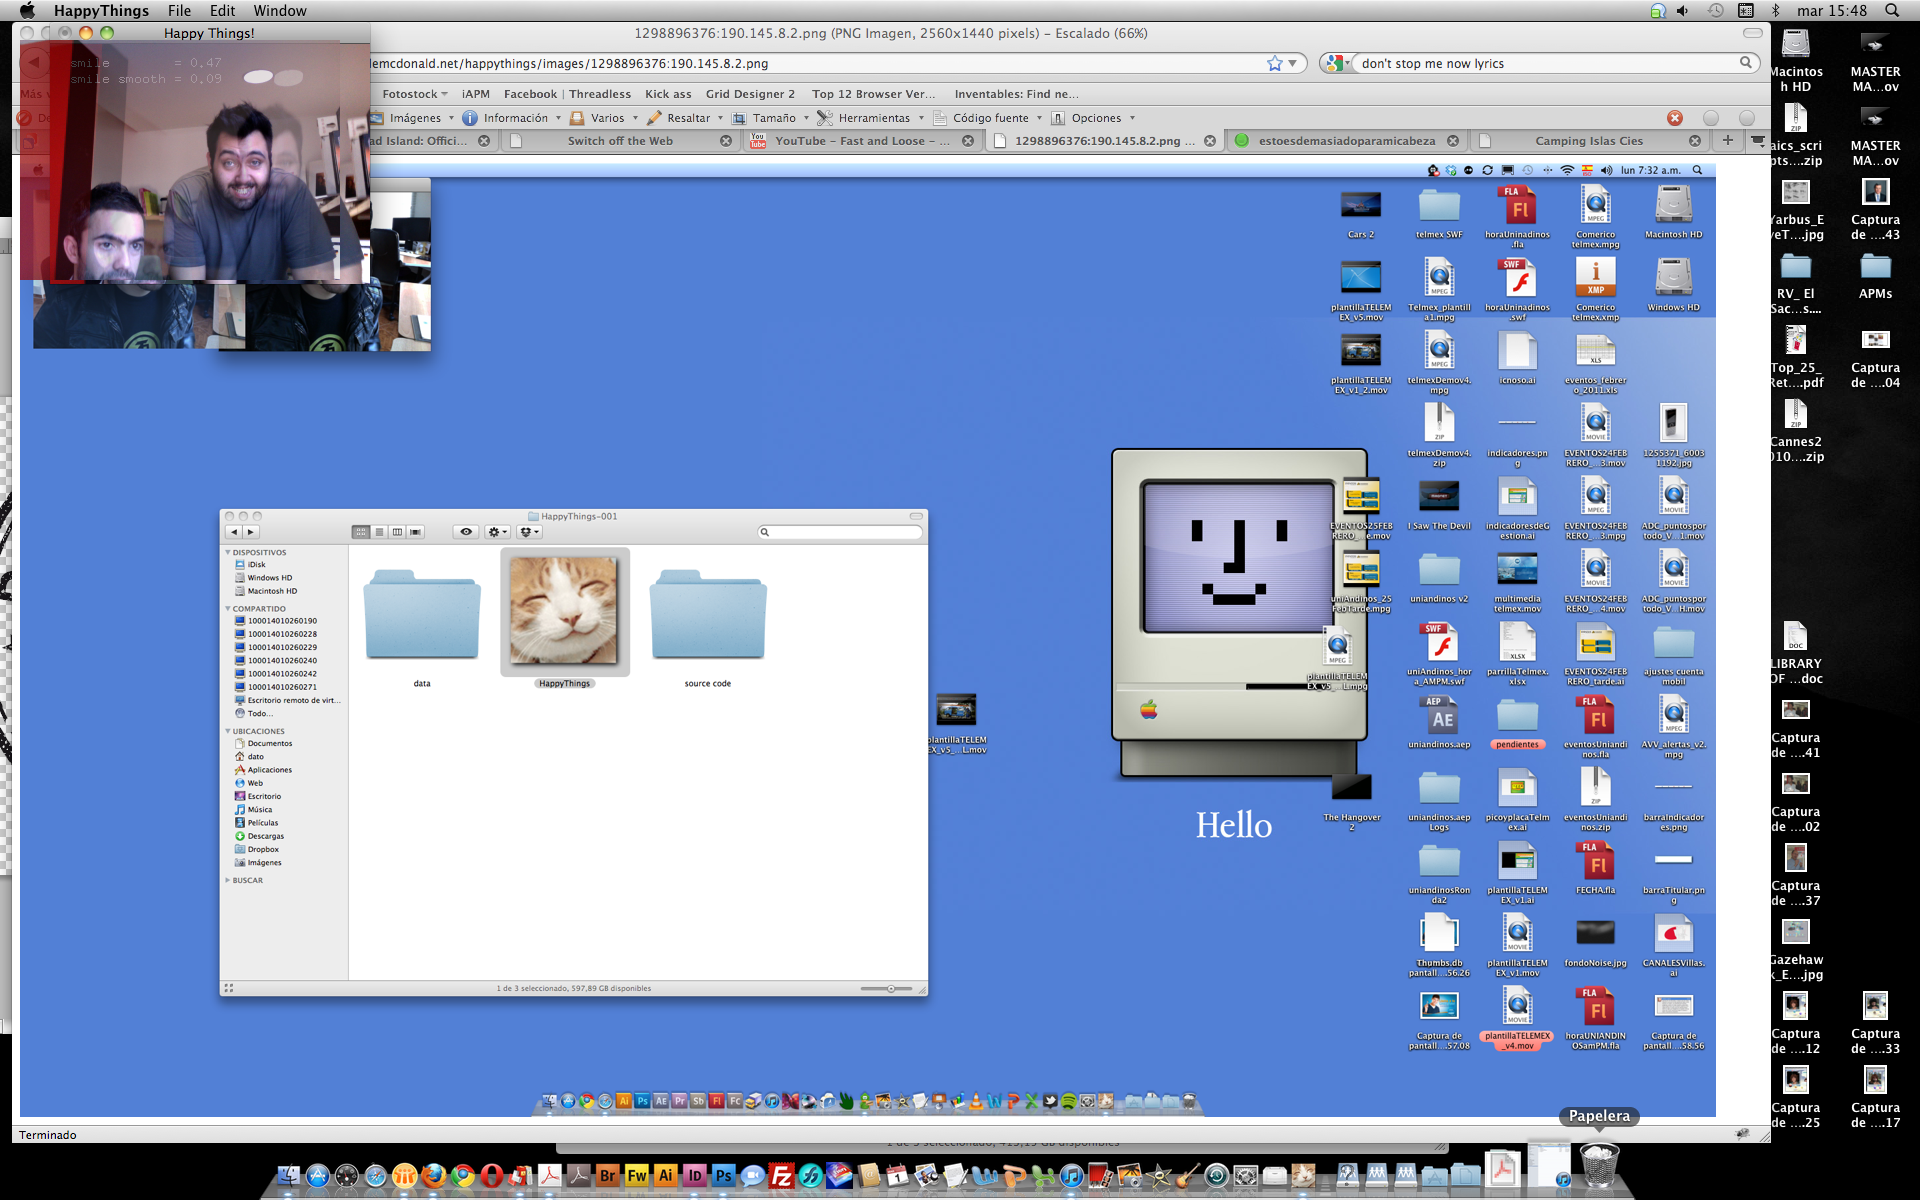Toggle Spotlight search magnifier in menu bar

pyautogui.click(x=1892, y=10)
